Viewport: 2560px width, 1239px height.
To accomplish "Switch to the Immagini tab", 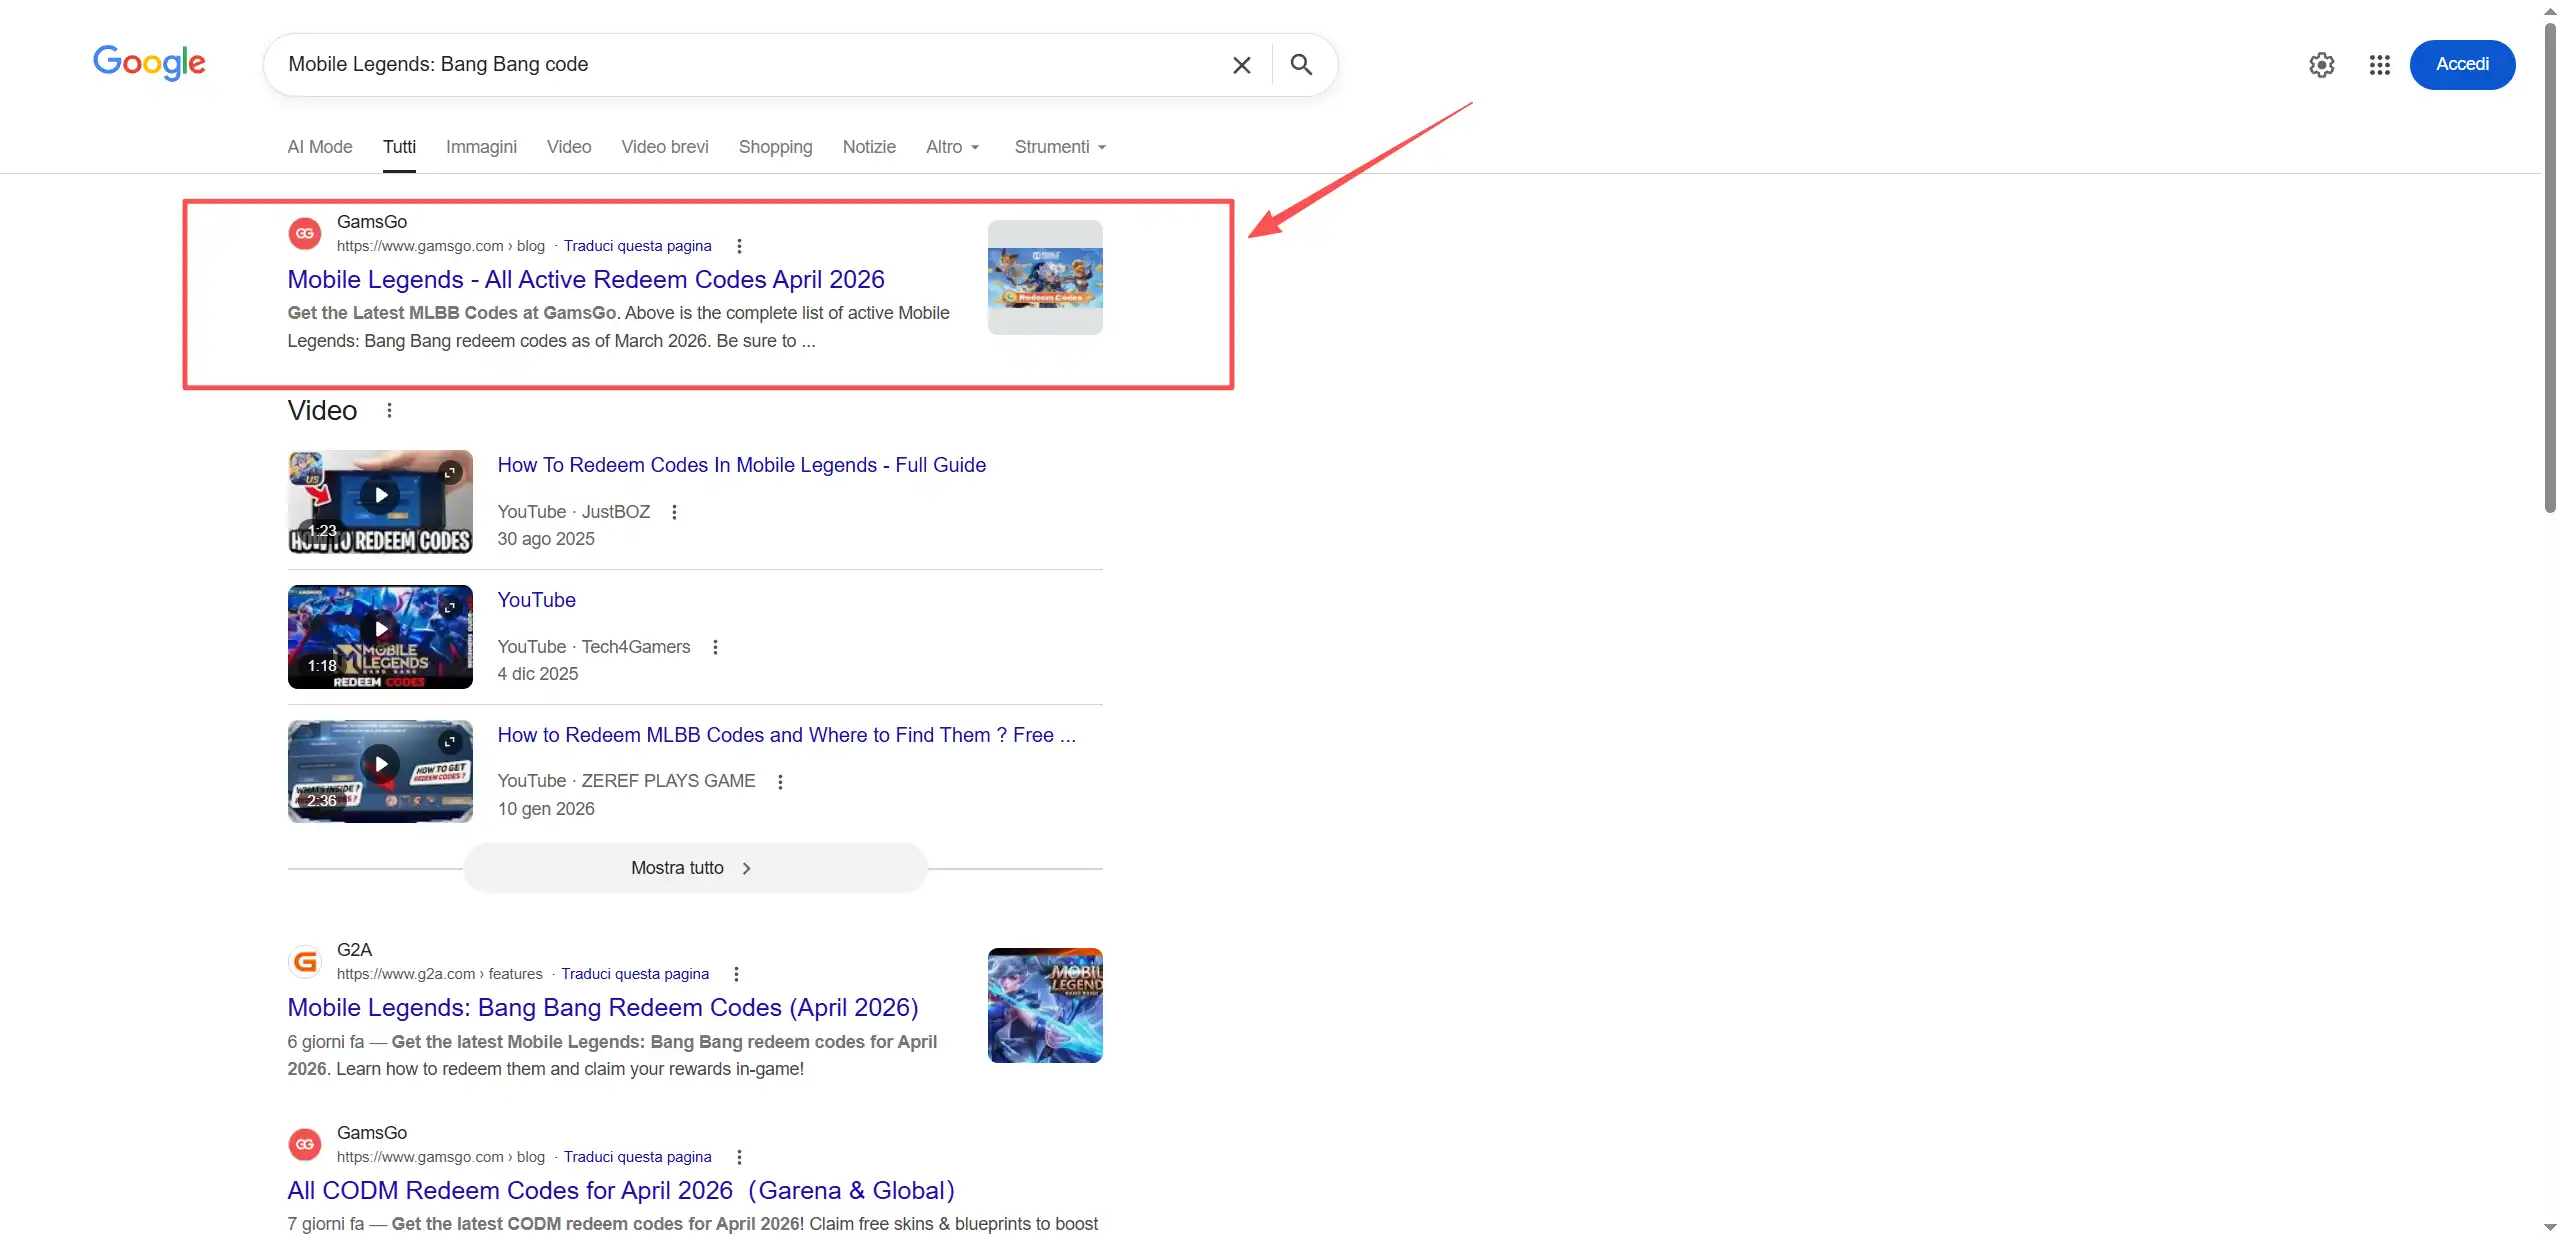I will point(481,147).
